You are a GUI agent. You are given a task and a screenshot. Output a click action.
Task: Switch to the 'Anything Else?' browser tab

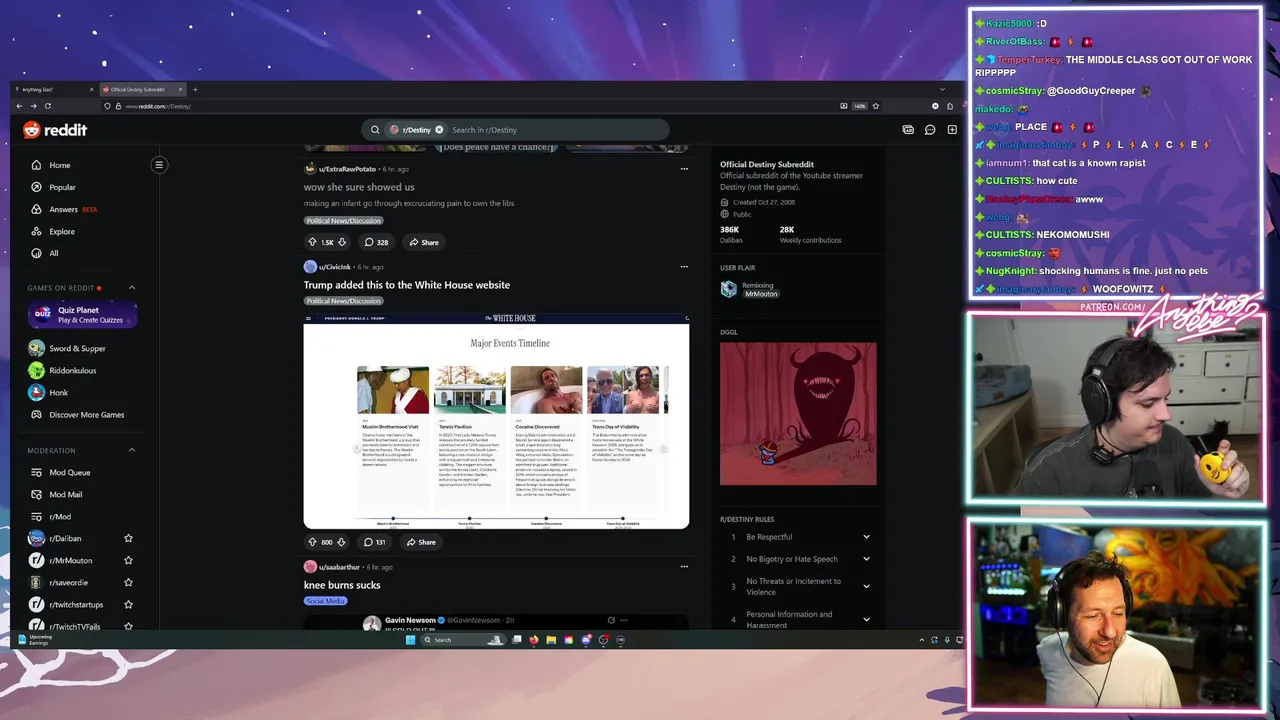click(52, 90)
